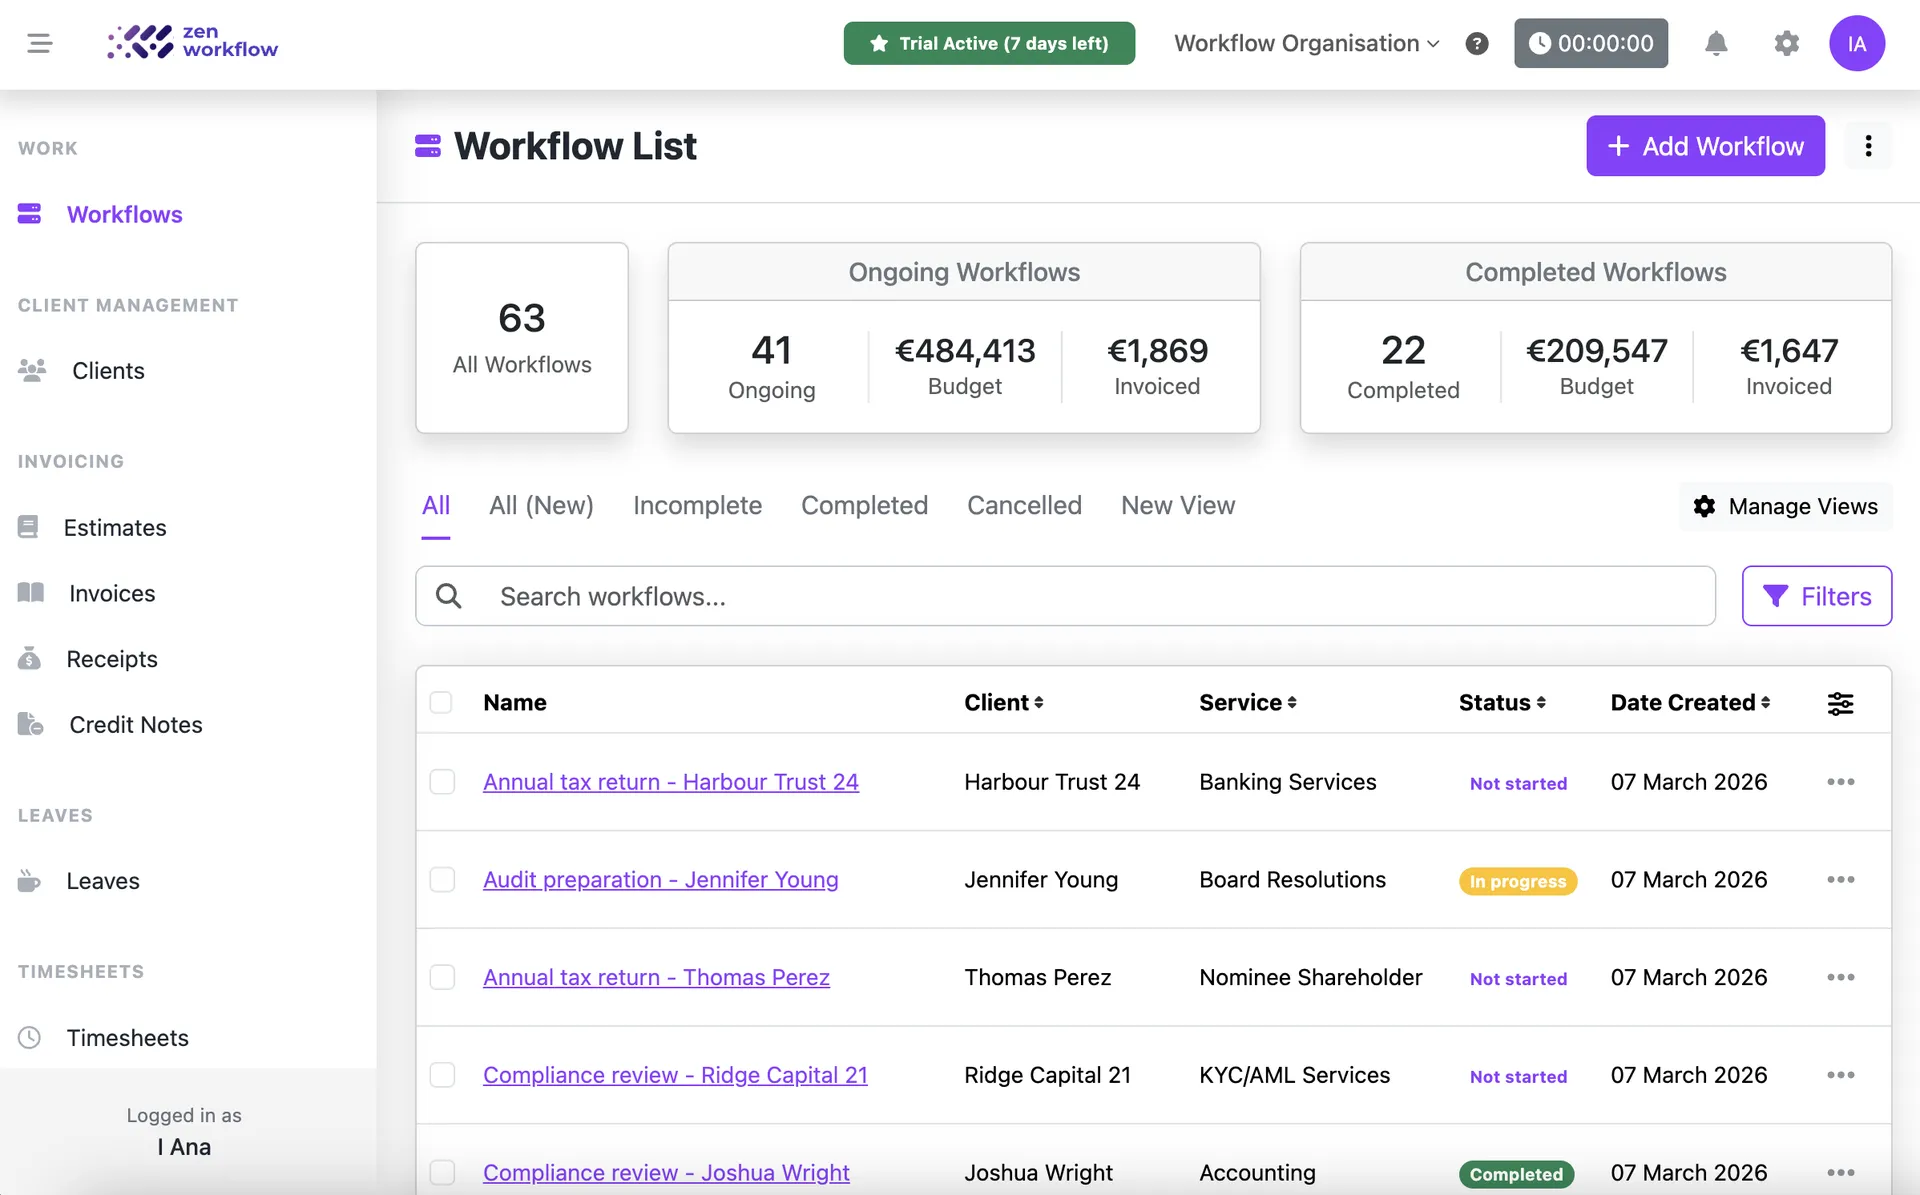Click the Add Workflow button
The image size is (1920, 1195).
point(1705,146)
